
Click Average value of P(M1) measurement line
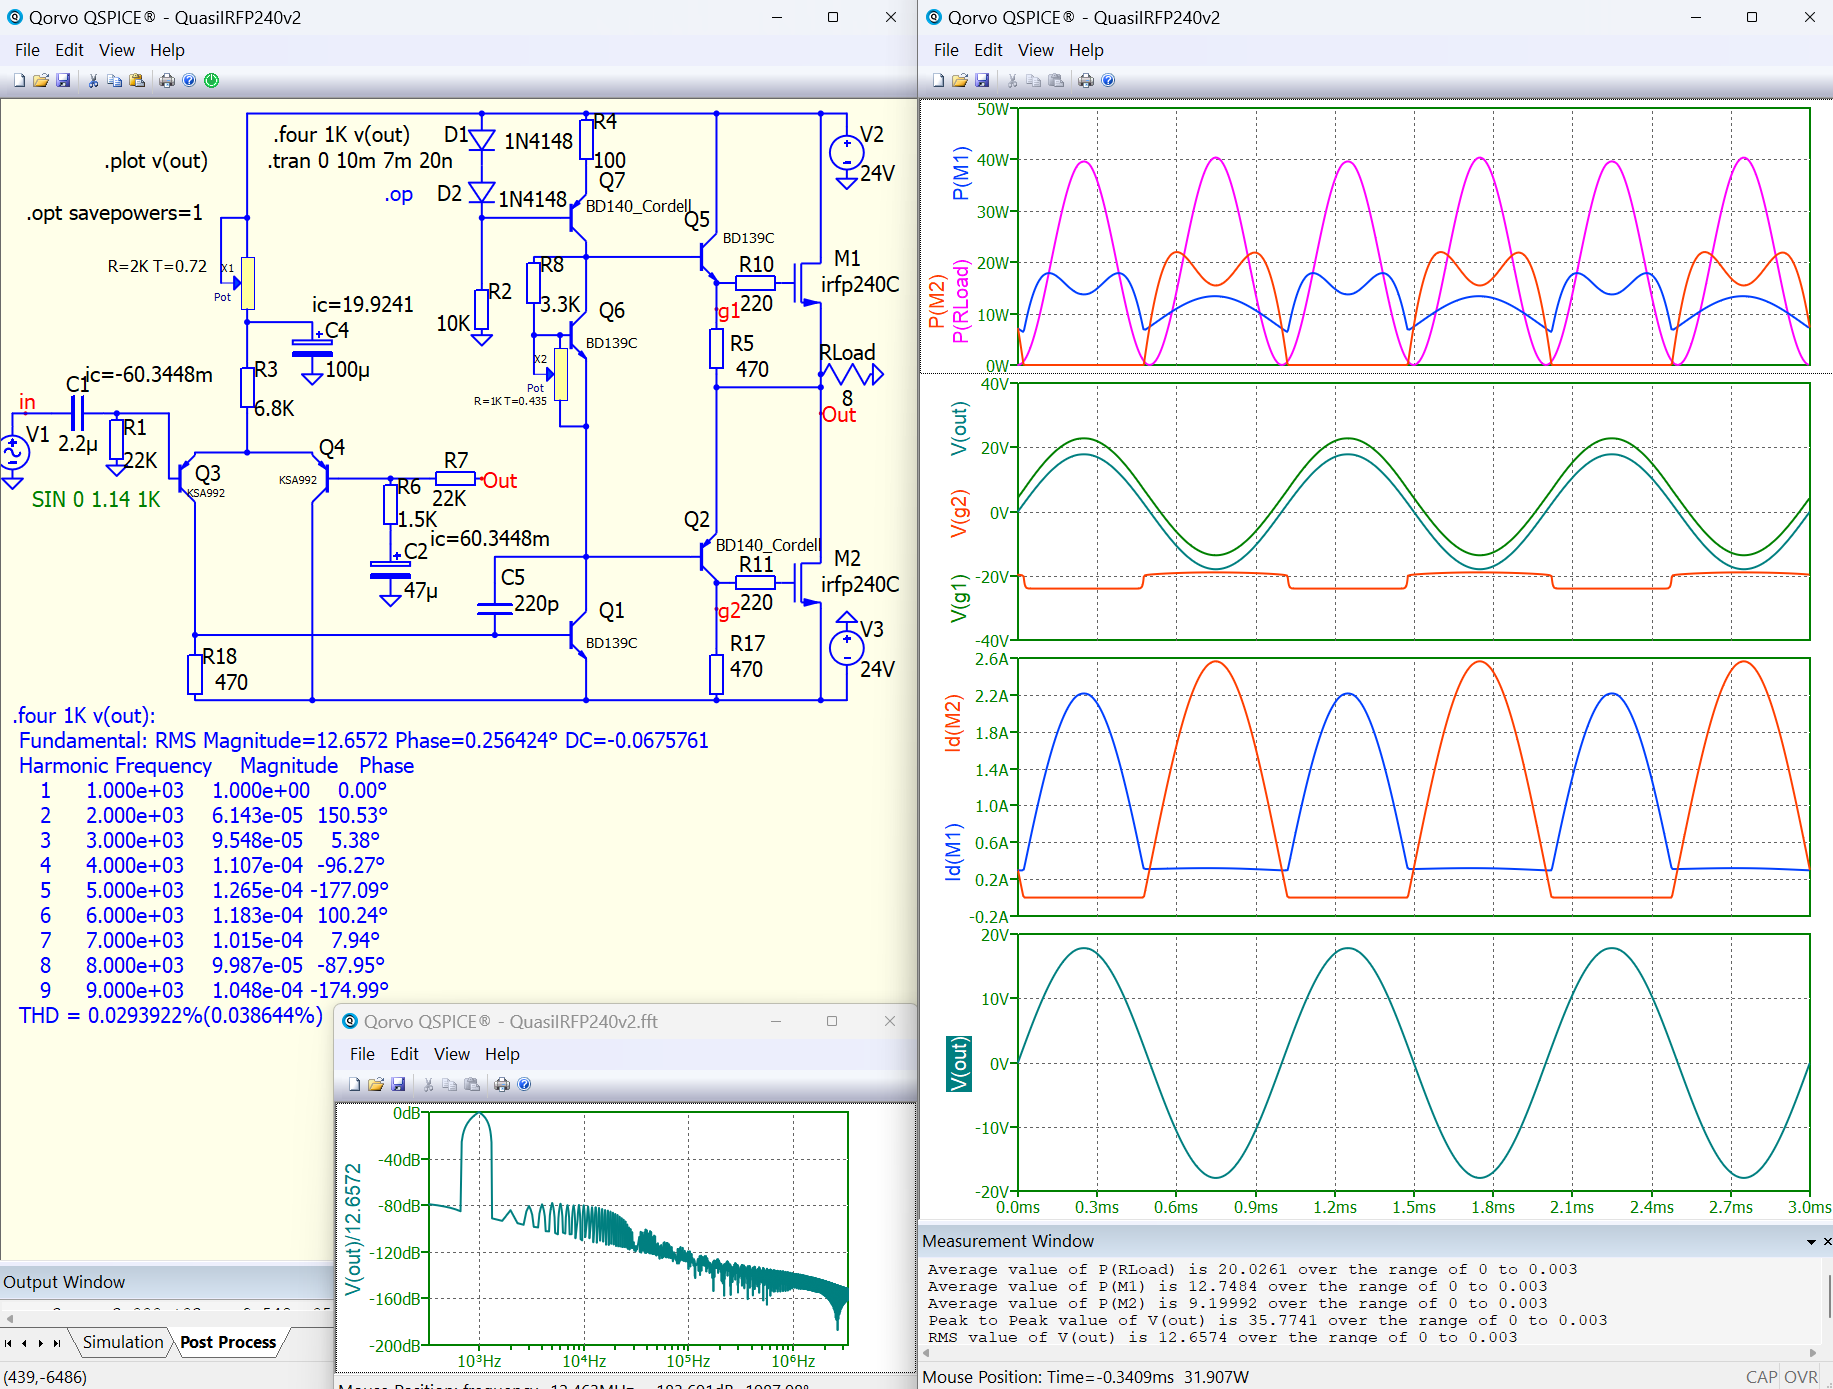(x=1237, y=1287)
